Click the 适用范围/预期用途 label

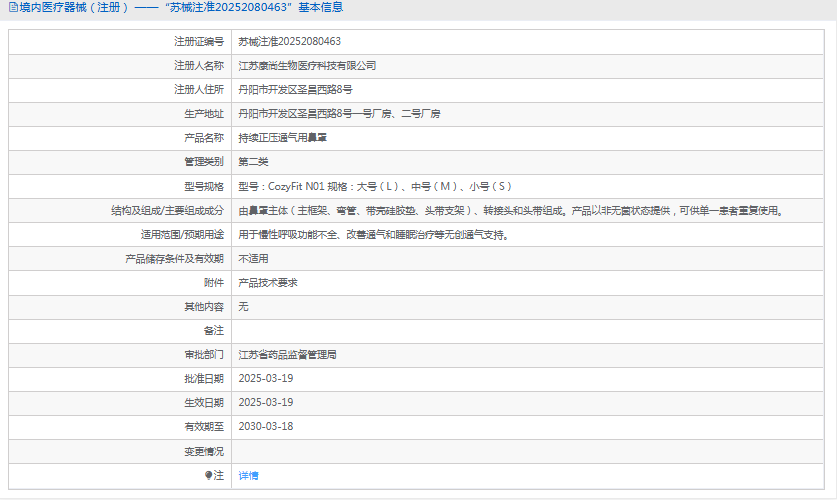coord(182,235)
